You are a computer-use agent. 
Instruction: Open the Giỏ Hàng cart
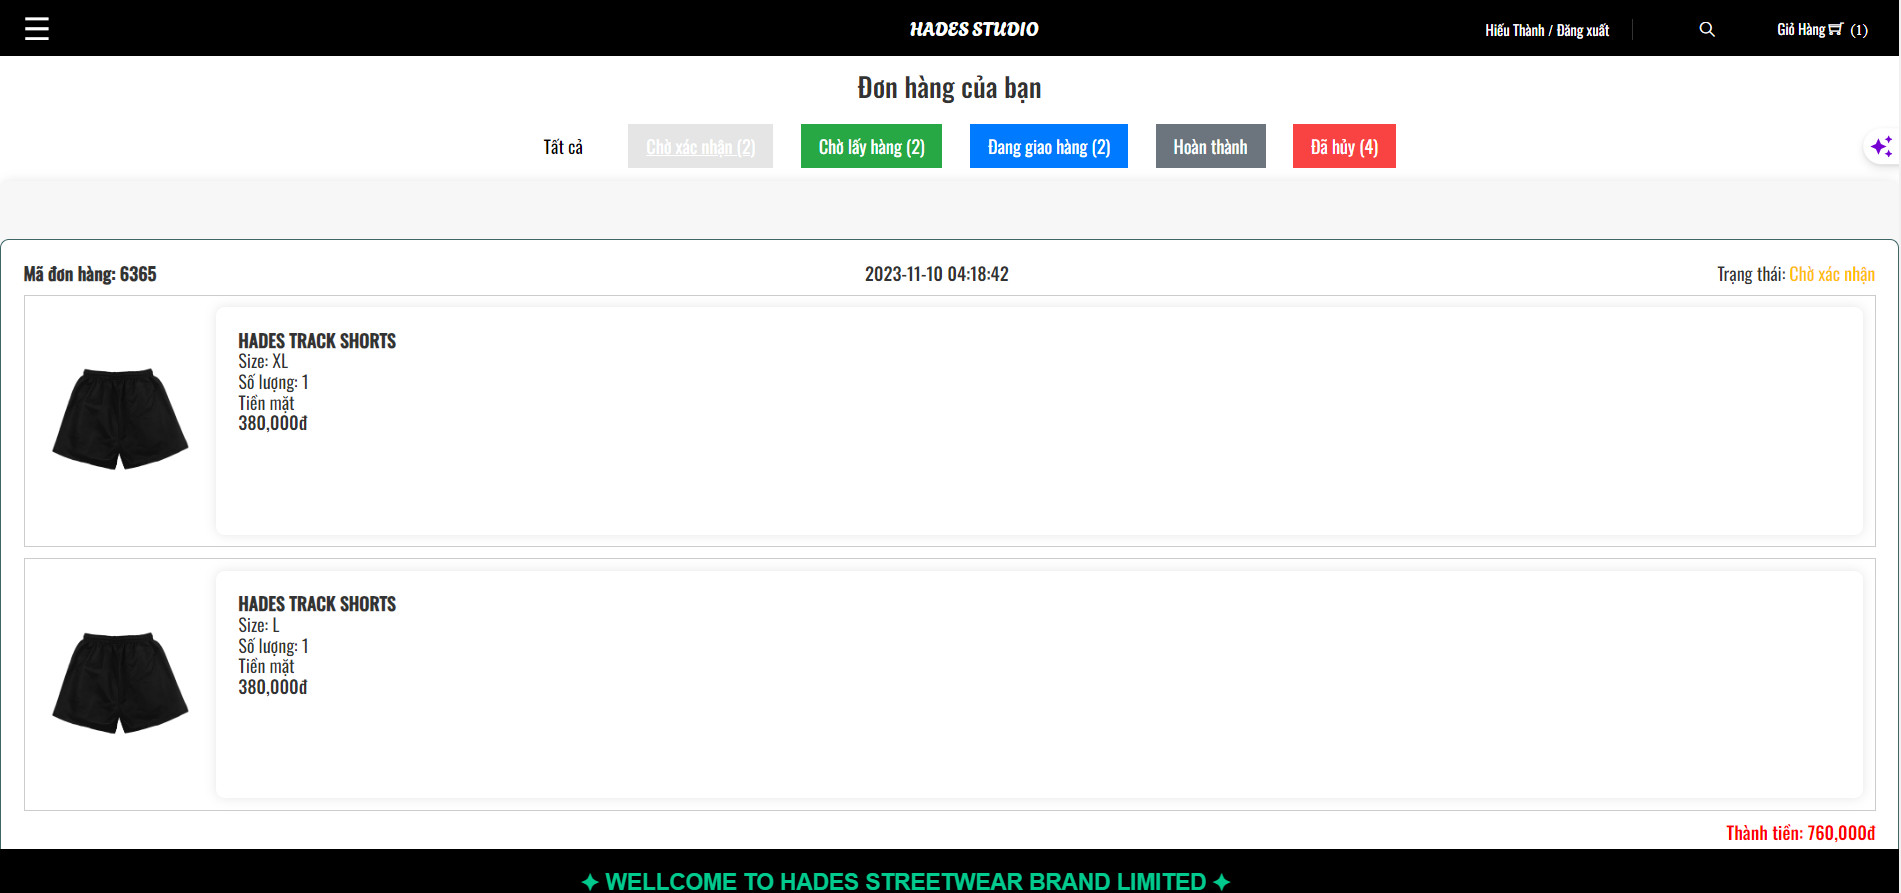(1822, 30)
